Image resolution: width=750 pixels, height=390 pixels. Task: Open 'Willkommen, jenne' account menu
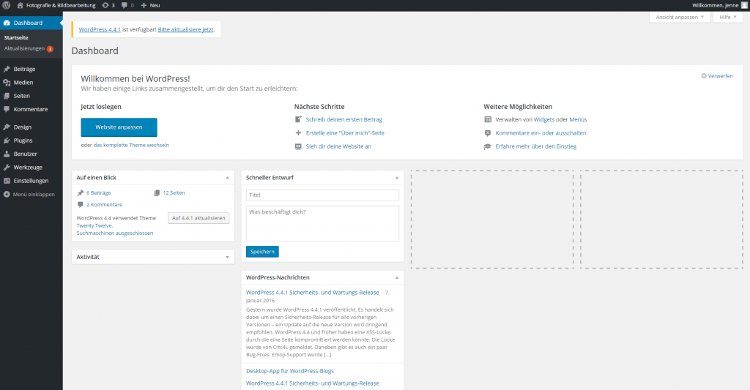pyautogui.click(x=719, y=5)
